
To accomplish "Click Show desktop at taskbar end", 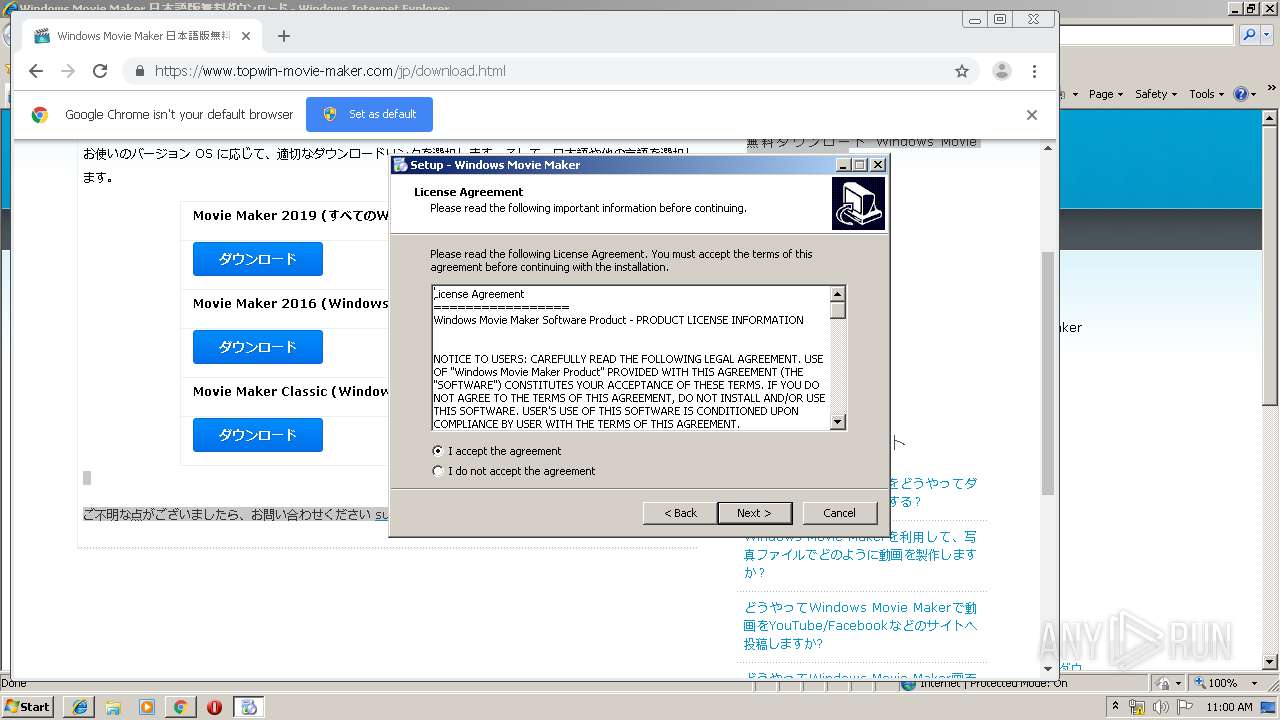I will pyautogui.click(x=1270, y=707).
